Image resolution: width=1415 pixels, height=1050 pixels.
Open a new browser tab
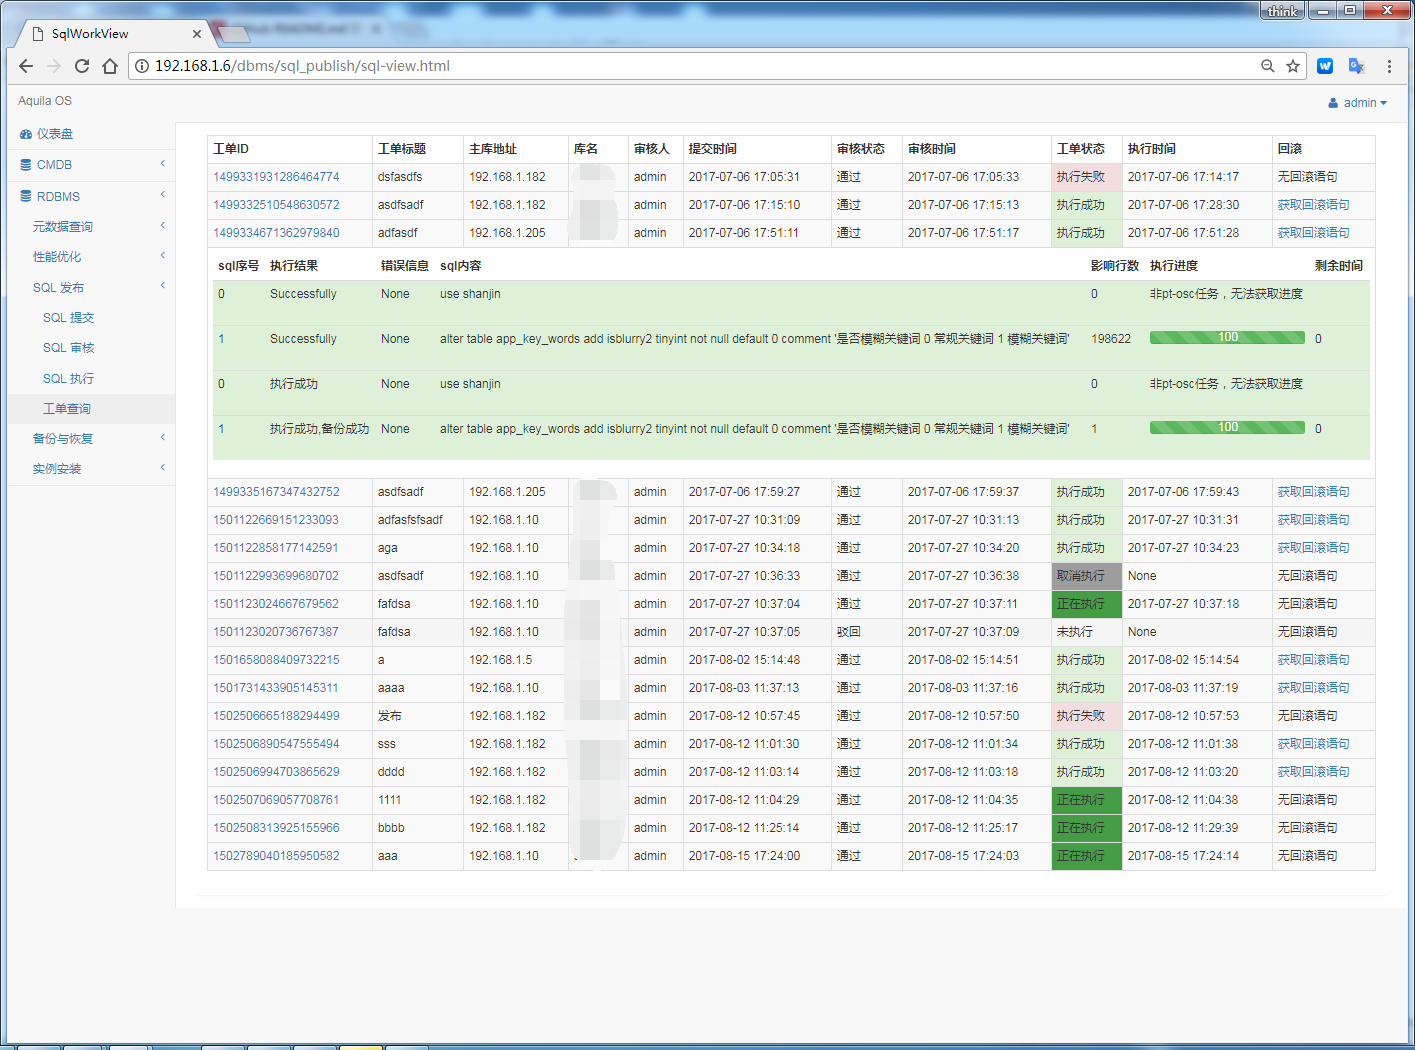click(234, 34)
